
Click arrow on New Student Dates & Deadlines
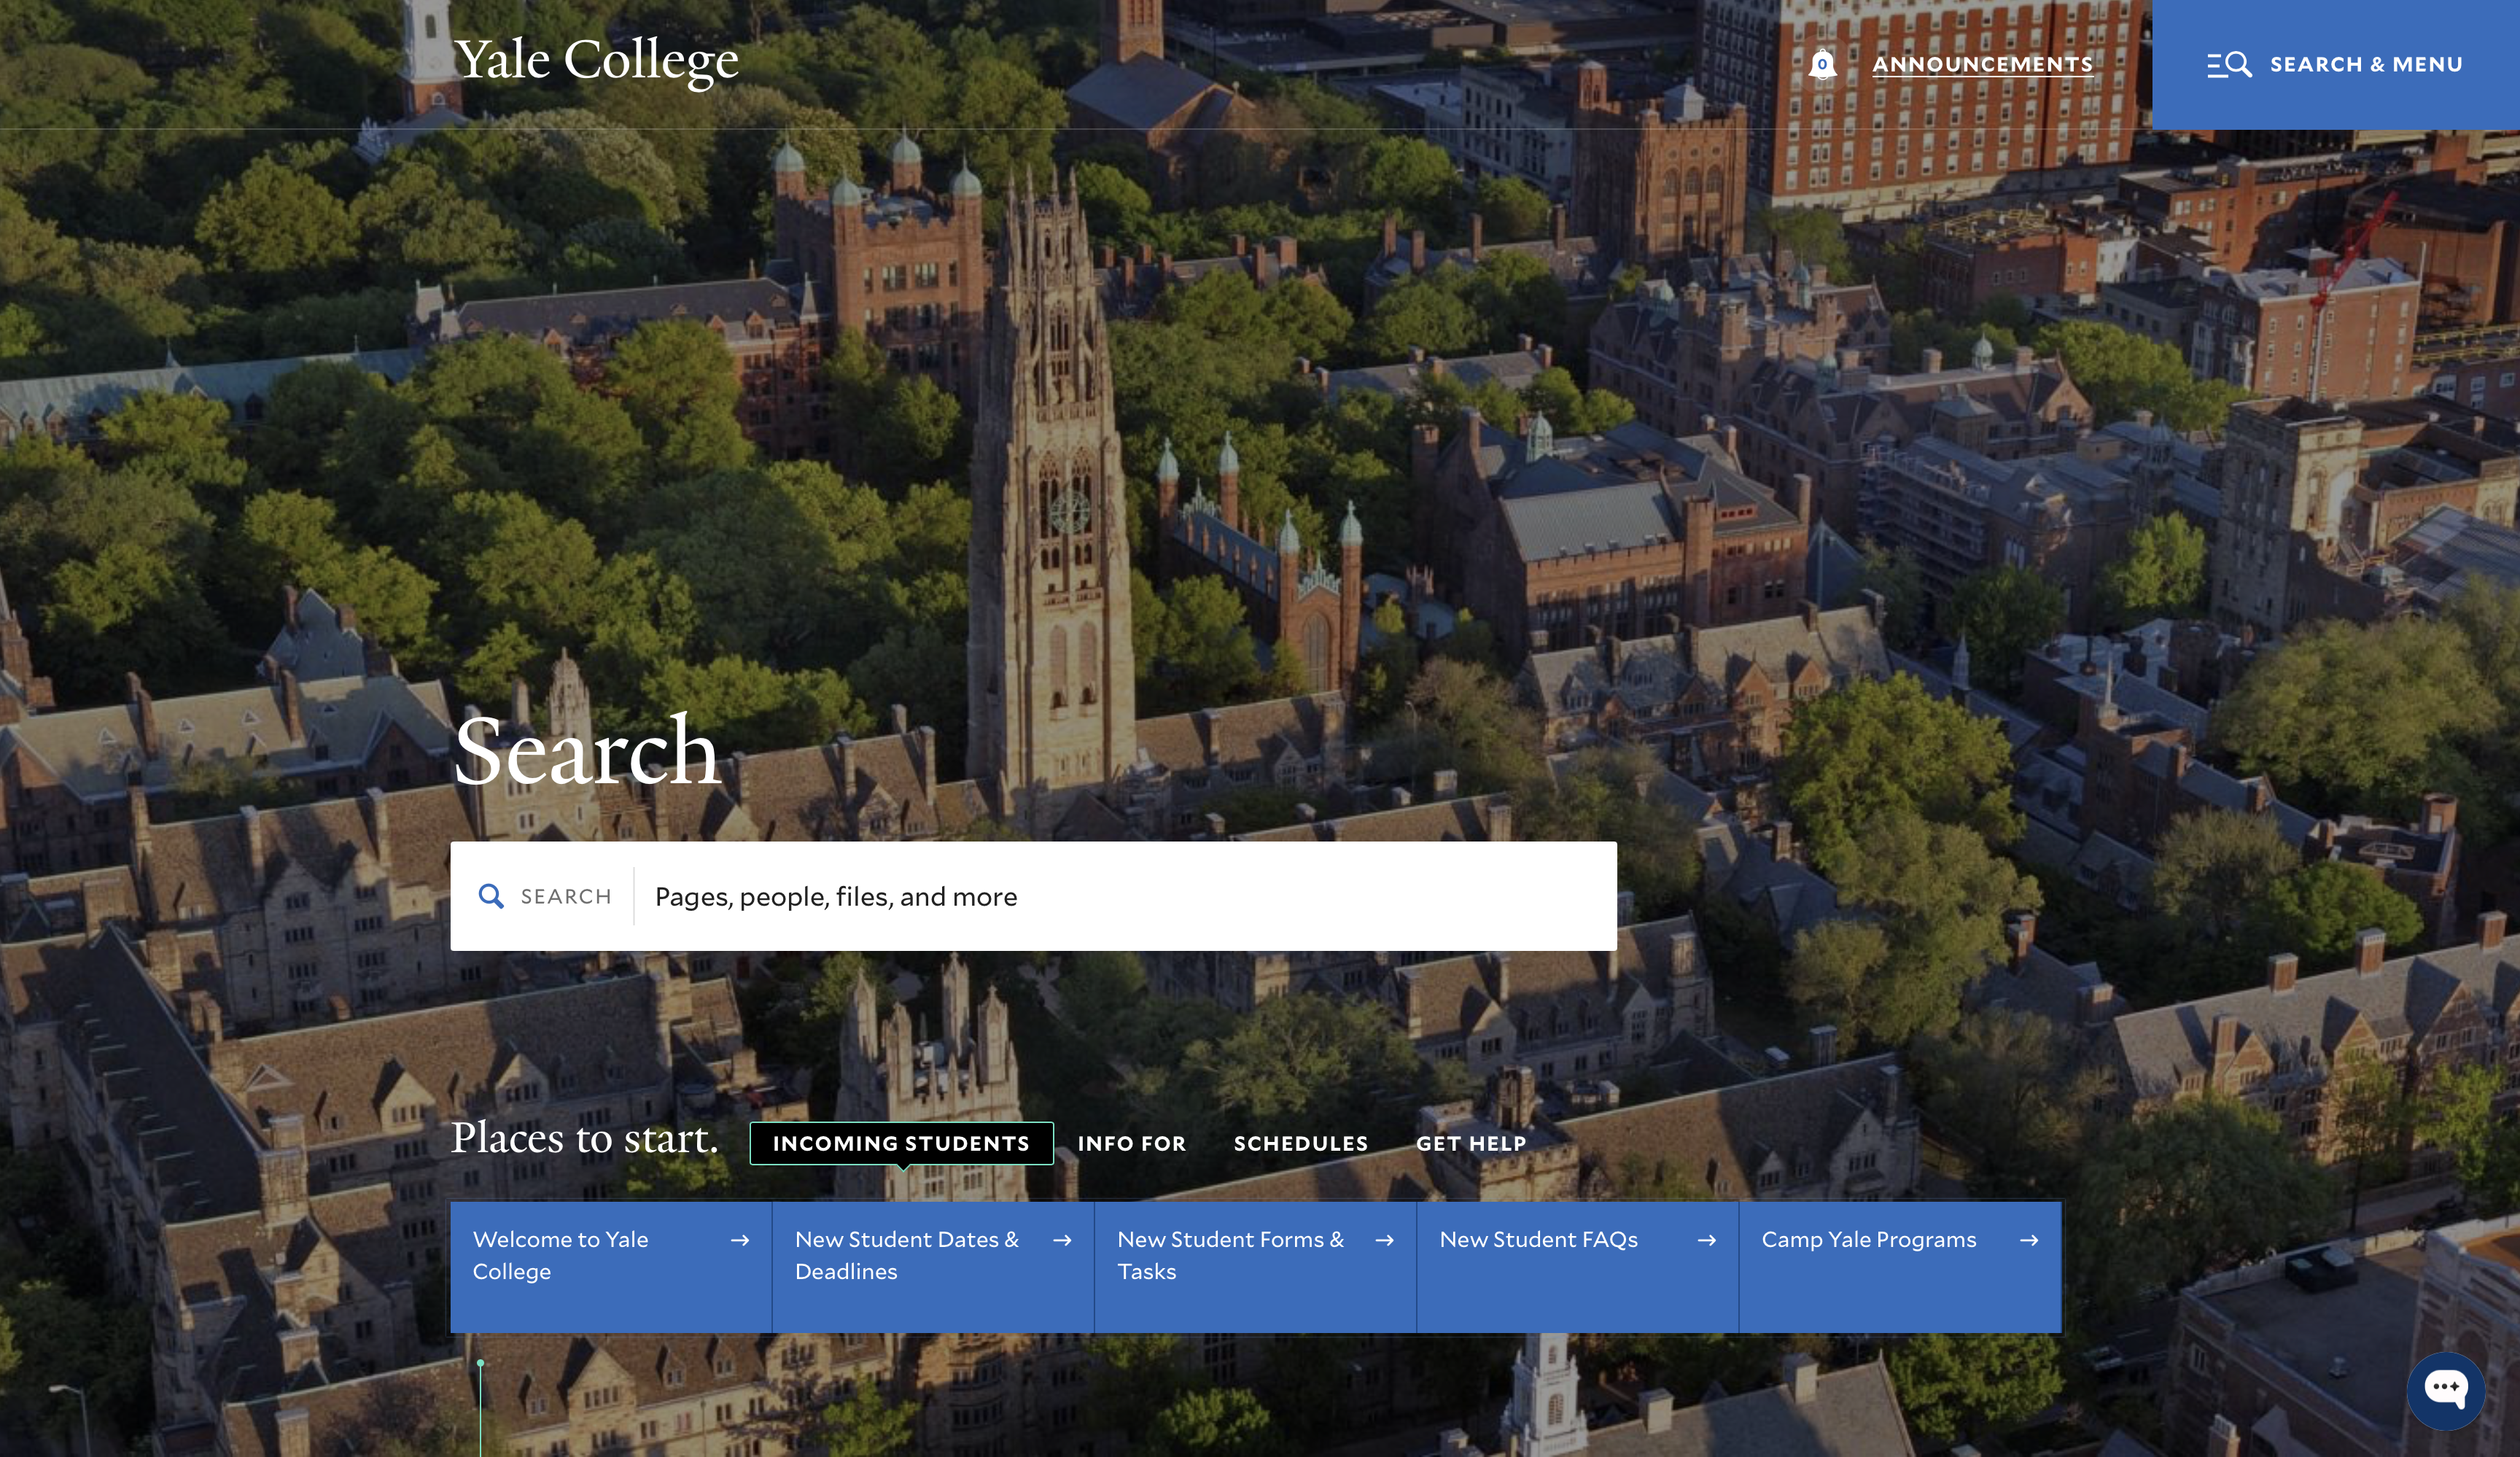pyautogui.click(x=1062, y=1240)
